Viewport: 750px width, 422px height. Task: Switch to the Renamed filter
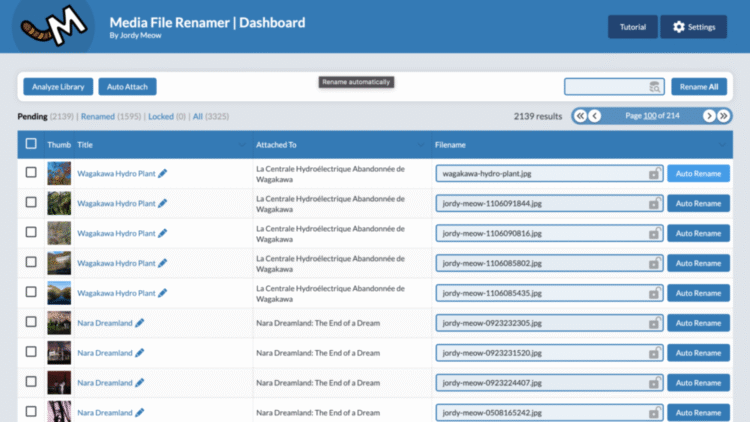[98, 116]
